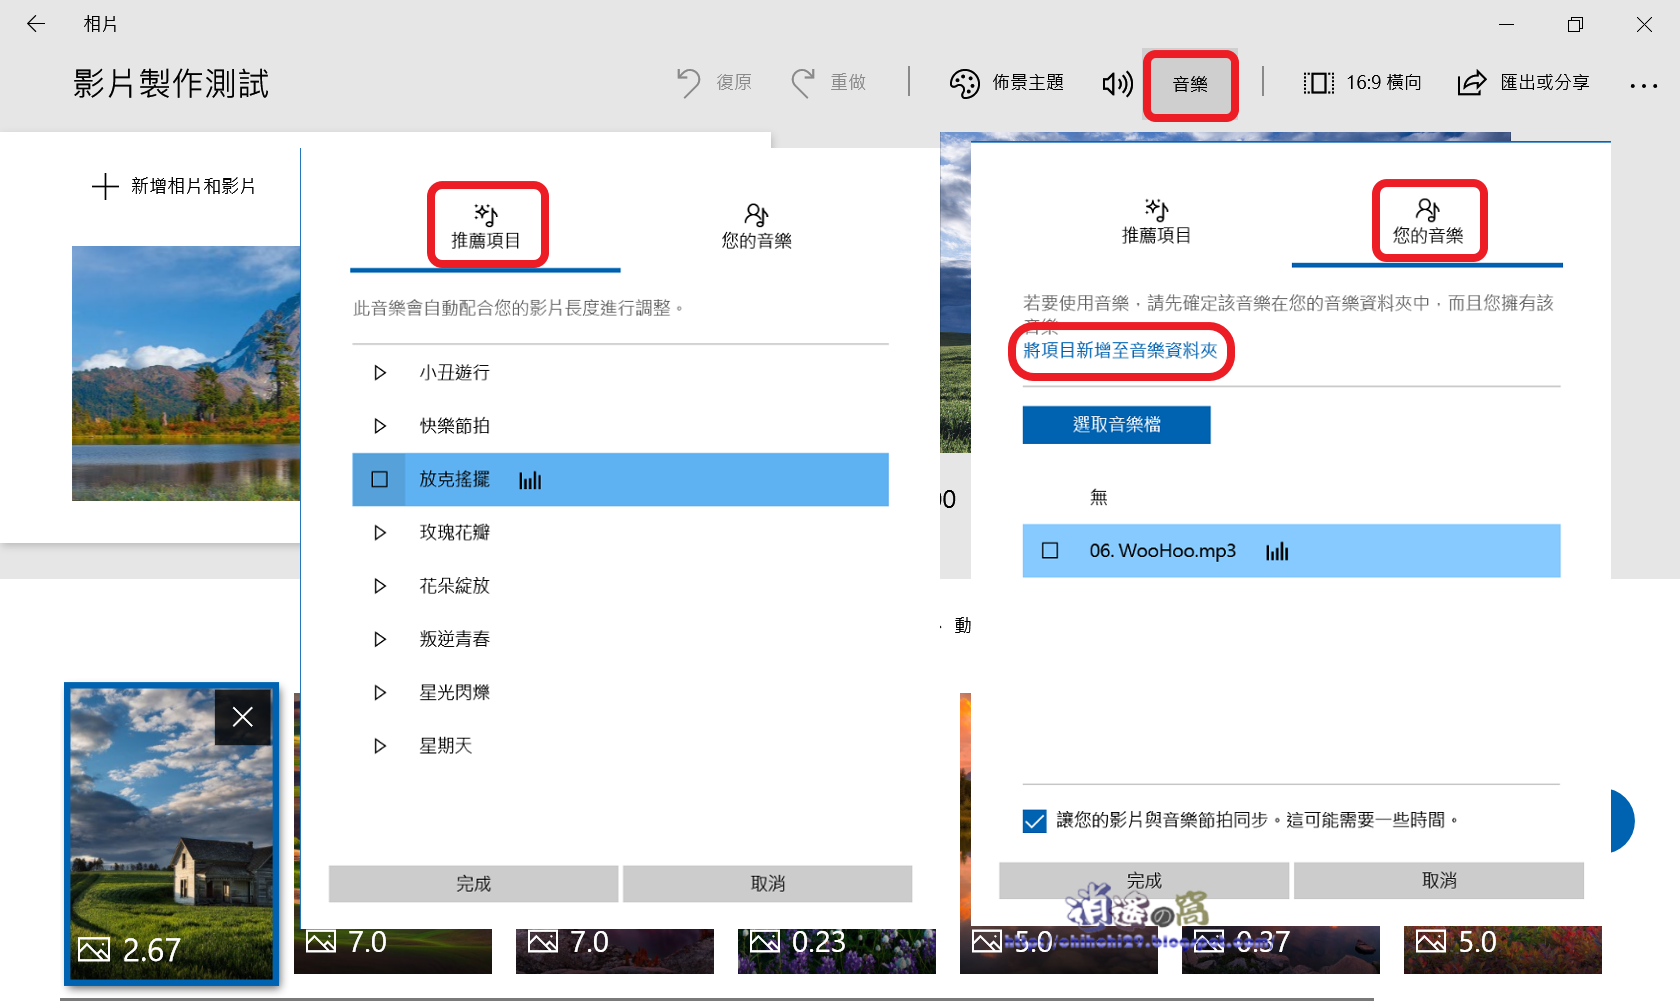Click 取消 in the right music dialog
The height and width of the screenshot is (1004, 1680).
click(1438, 881)
